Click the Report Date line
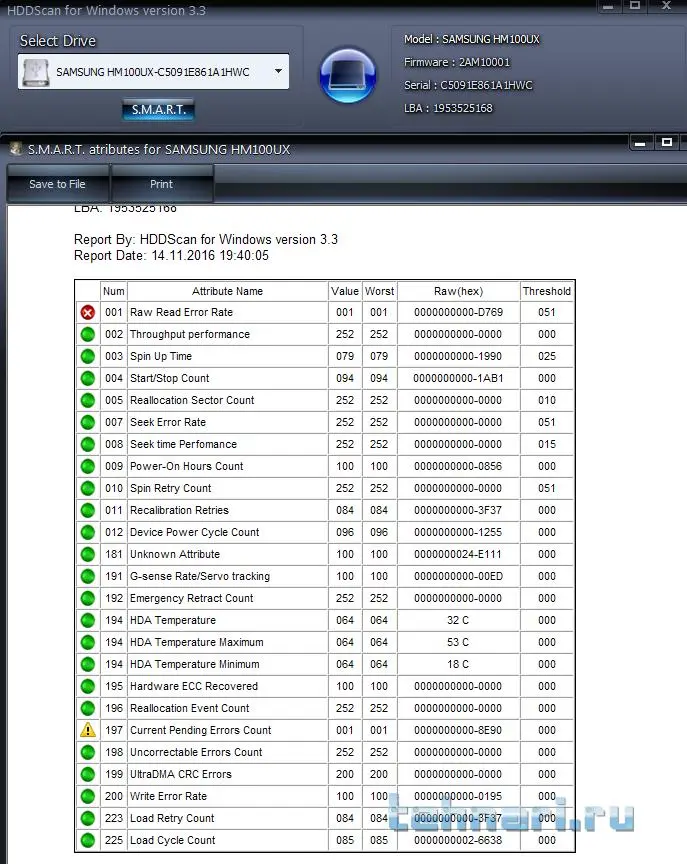 [x=171, y=256]
